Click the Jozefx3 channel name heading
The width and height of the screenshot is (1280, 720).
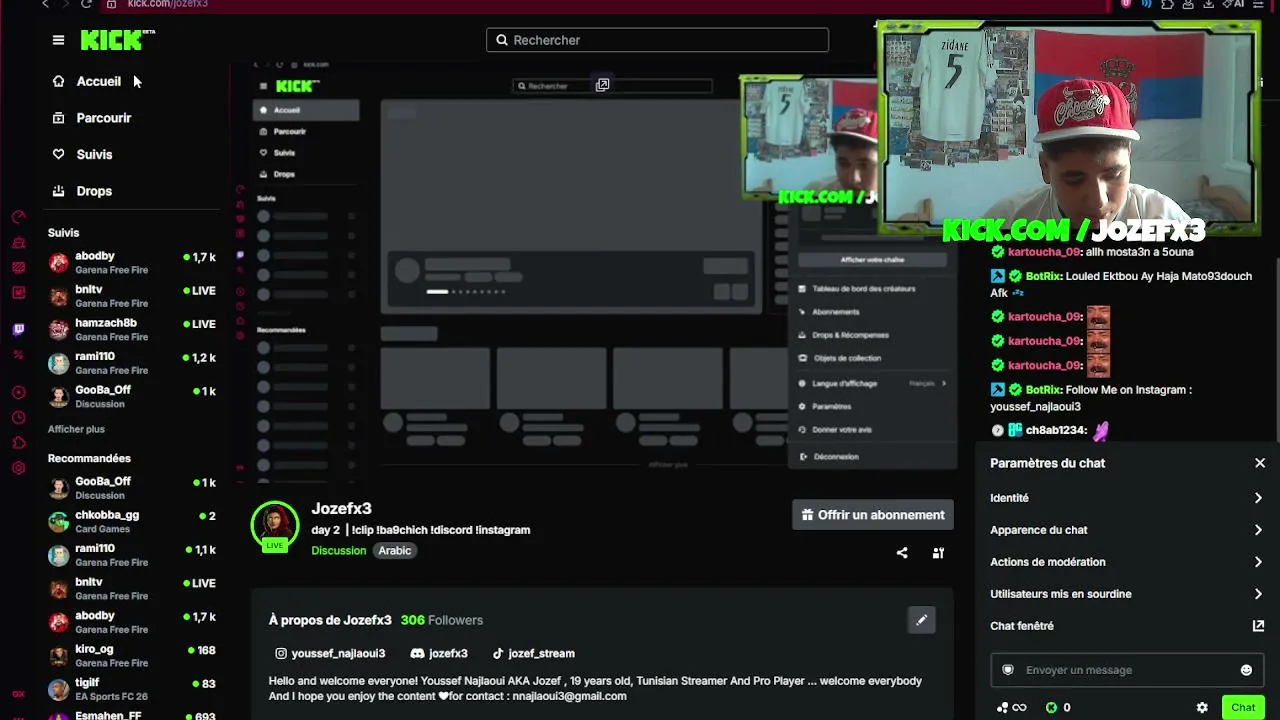pyautogui.click(x=341, y=509)
